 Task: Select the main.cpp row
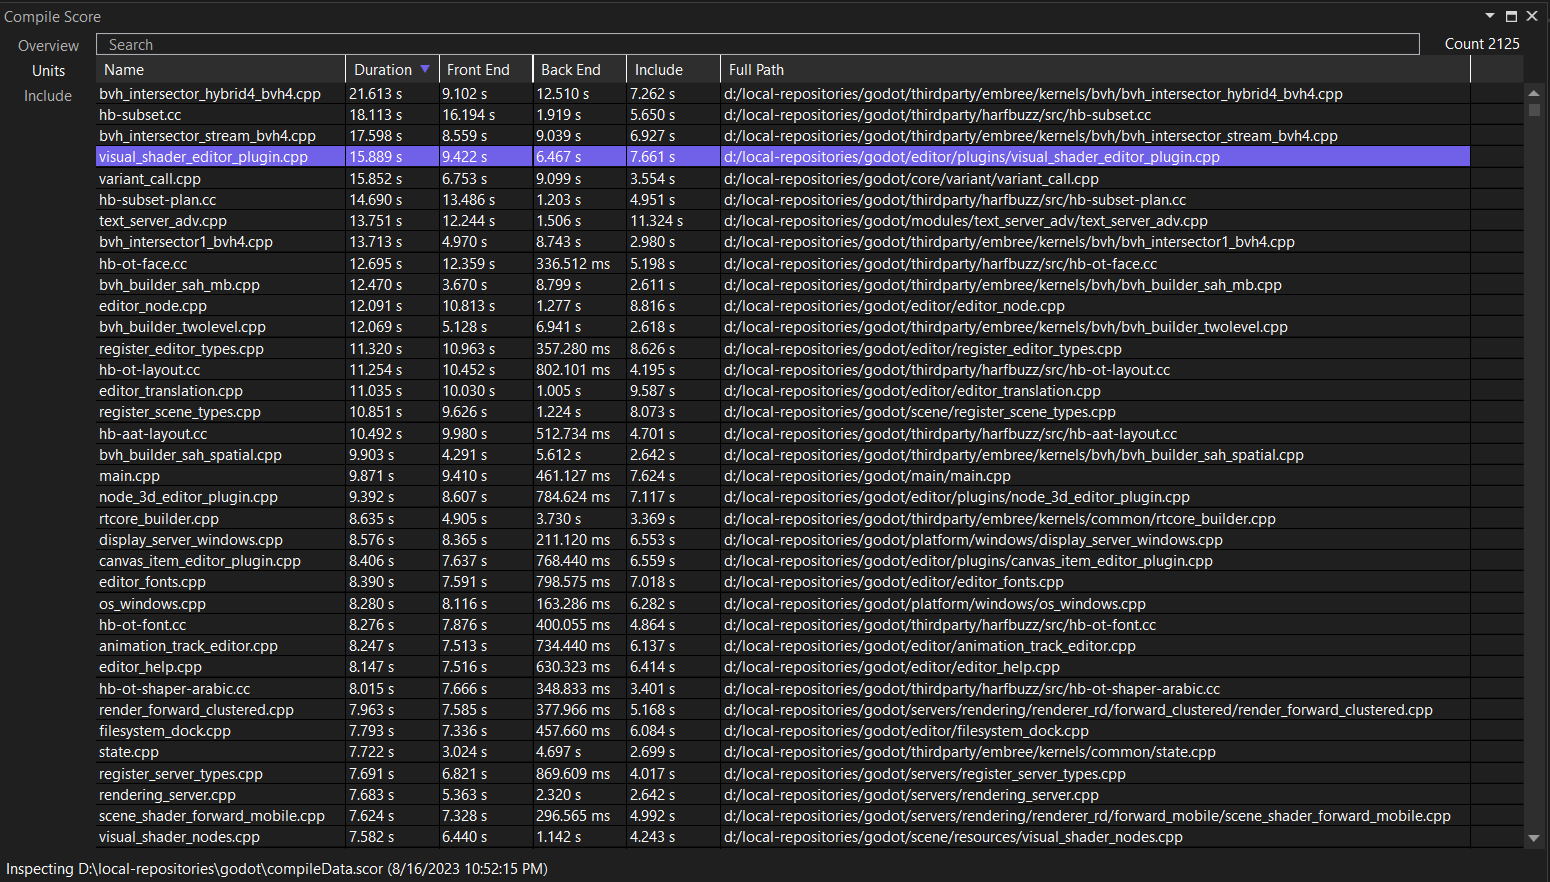point(783,476)
